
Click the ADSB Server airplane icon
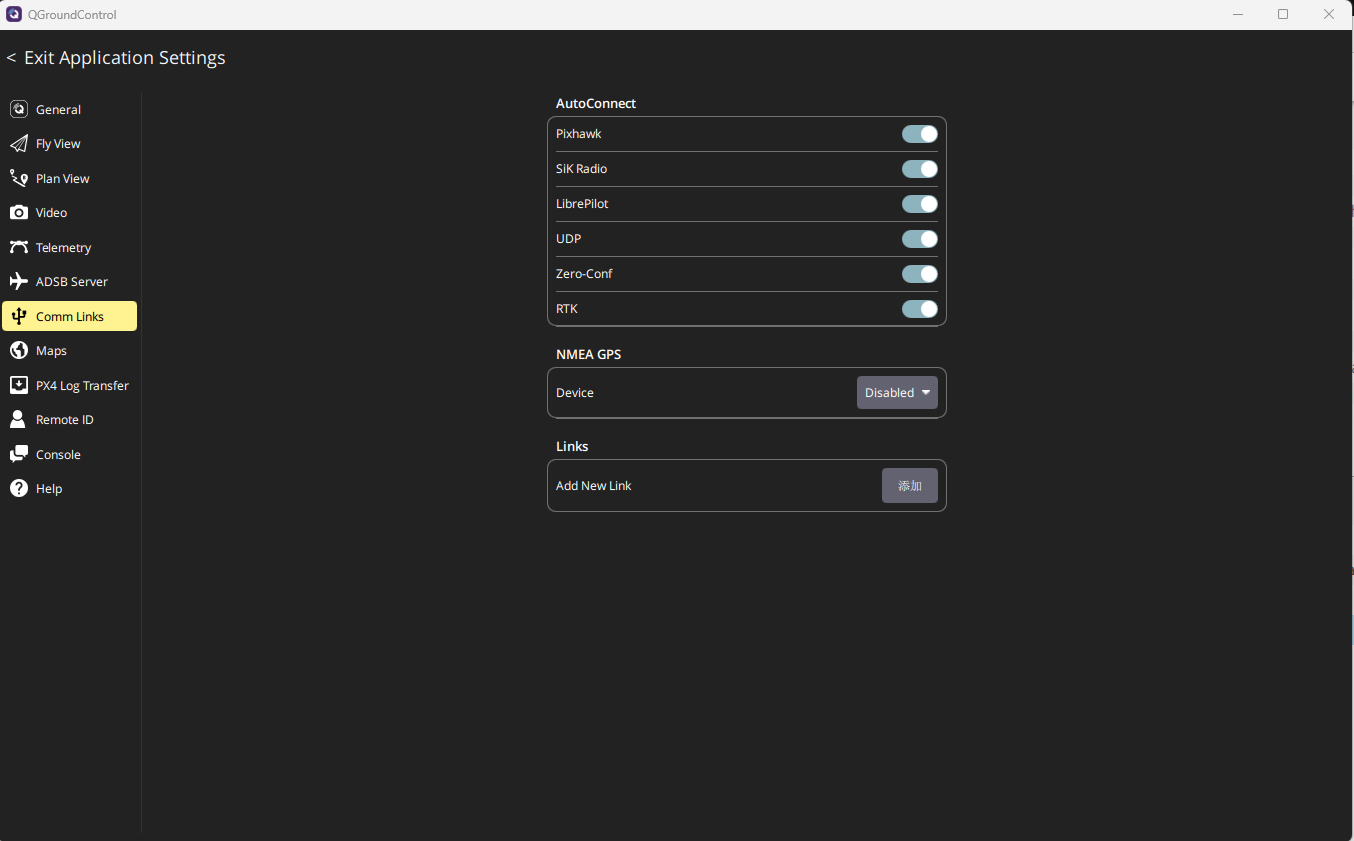click(18, 282)
